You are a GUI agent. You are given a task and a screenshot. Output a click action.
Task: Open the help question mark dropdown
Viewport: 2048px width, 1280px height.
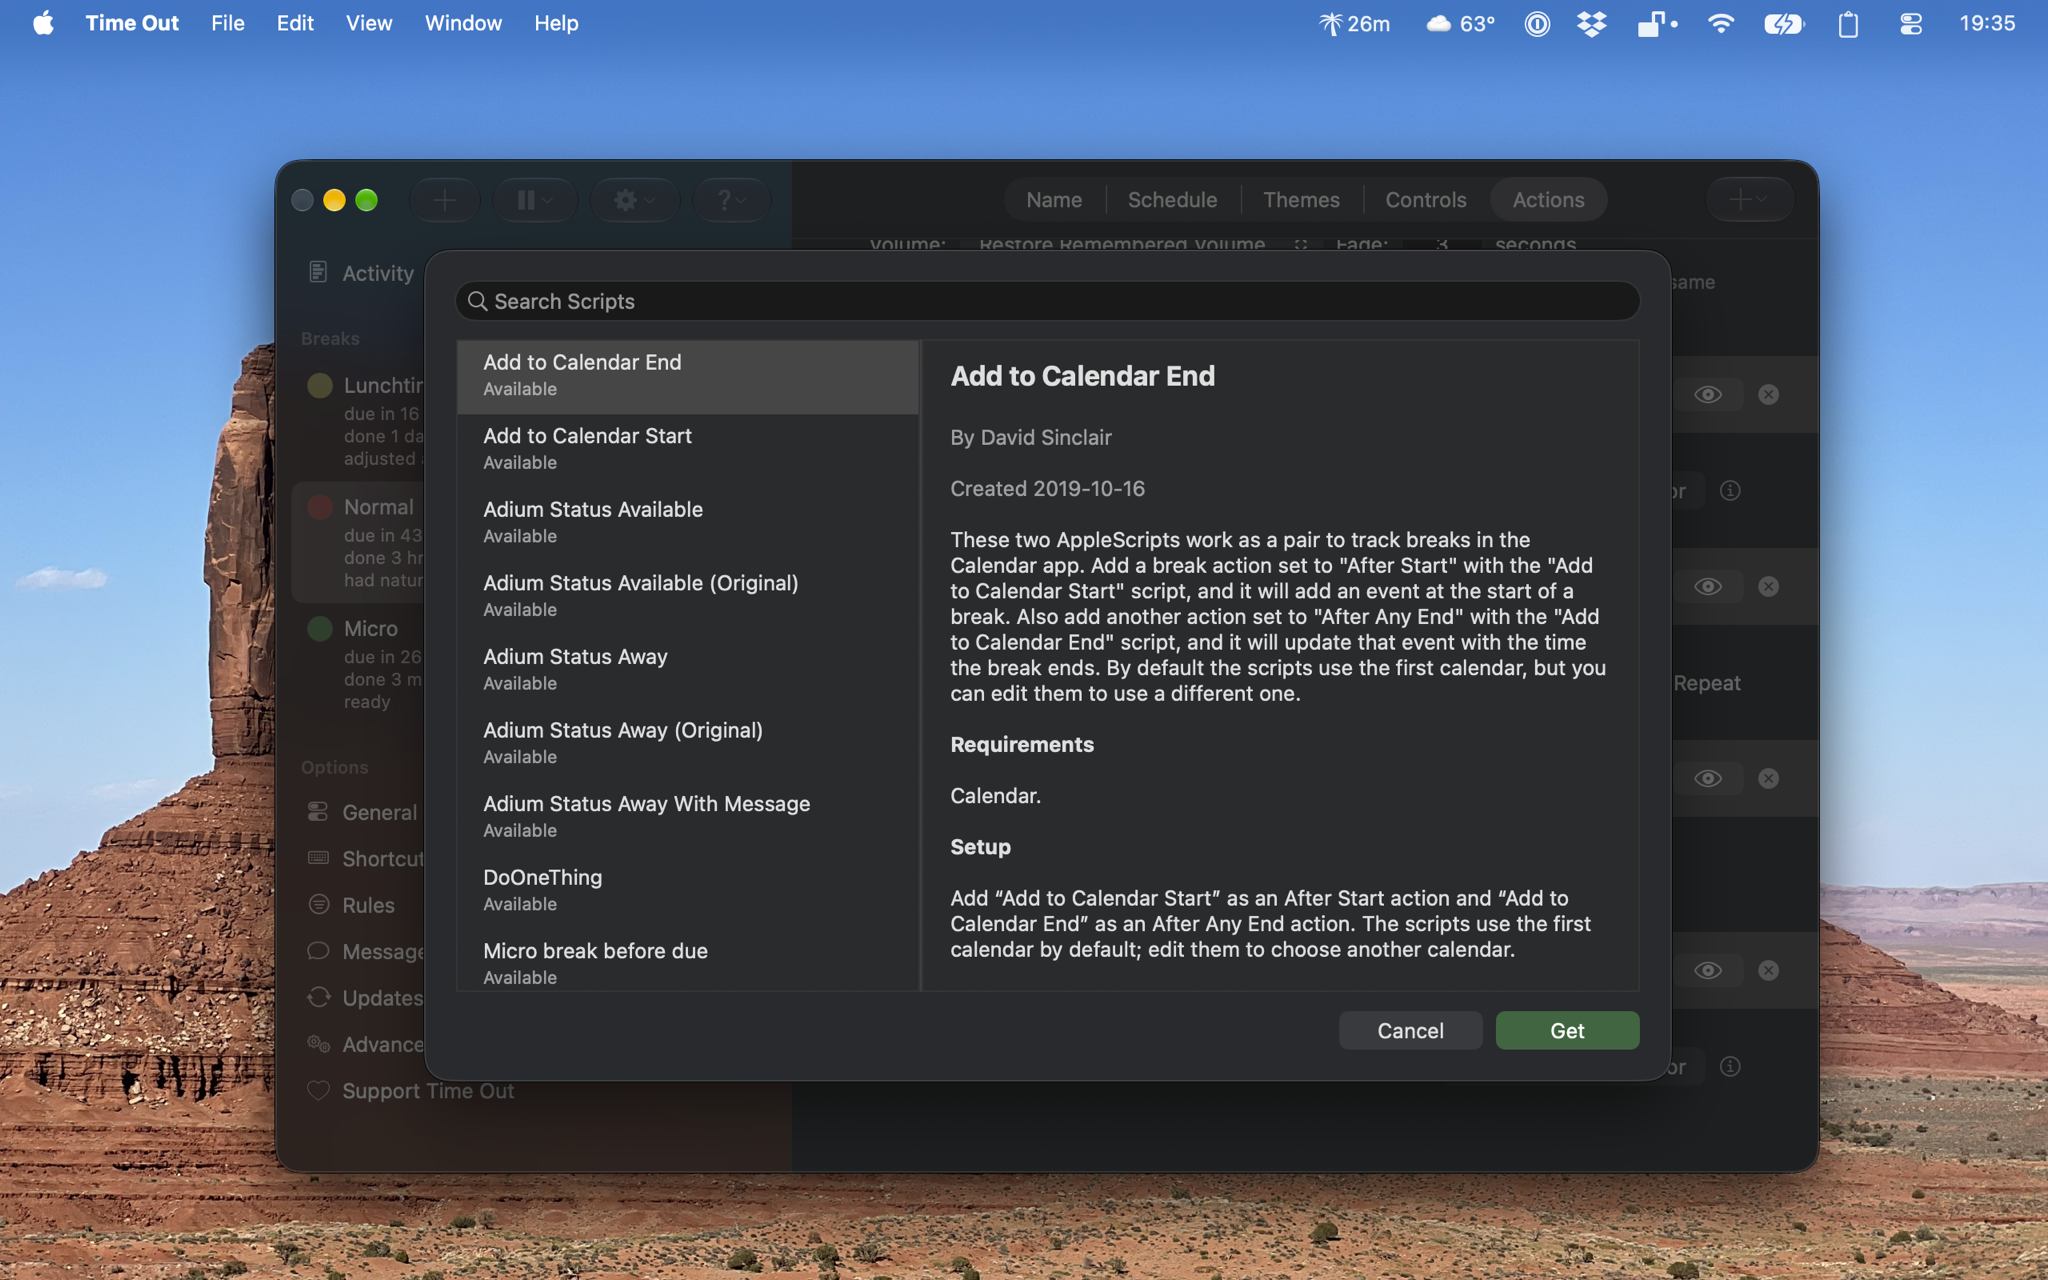click(x=732, y=200)
